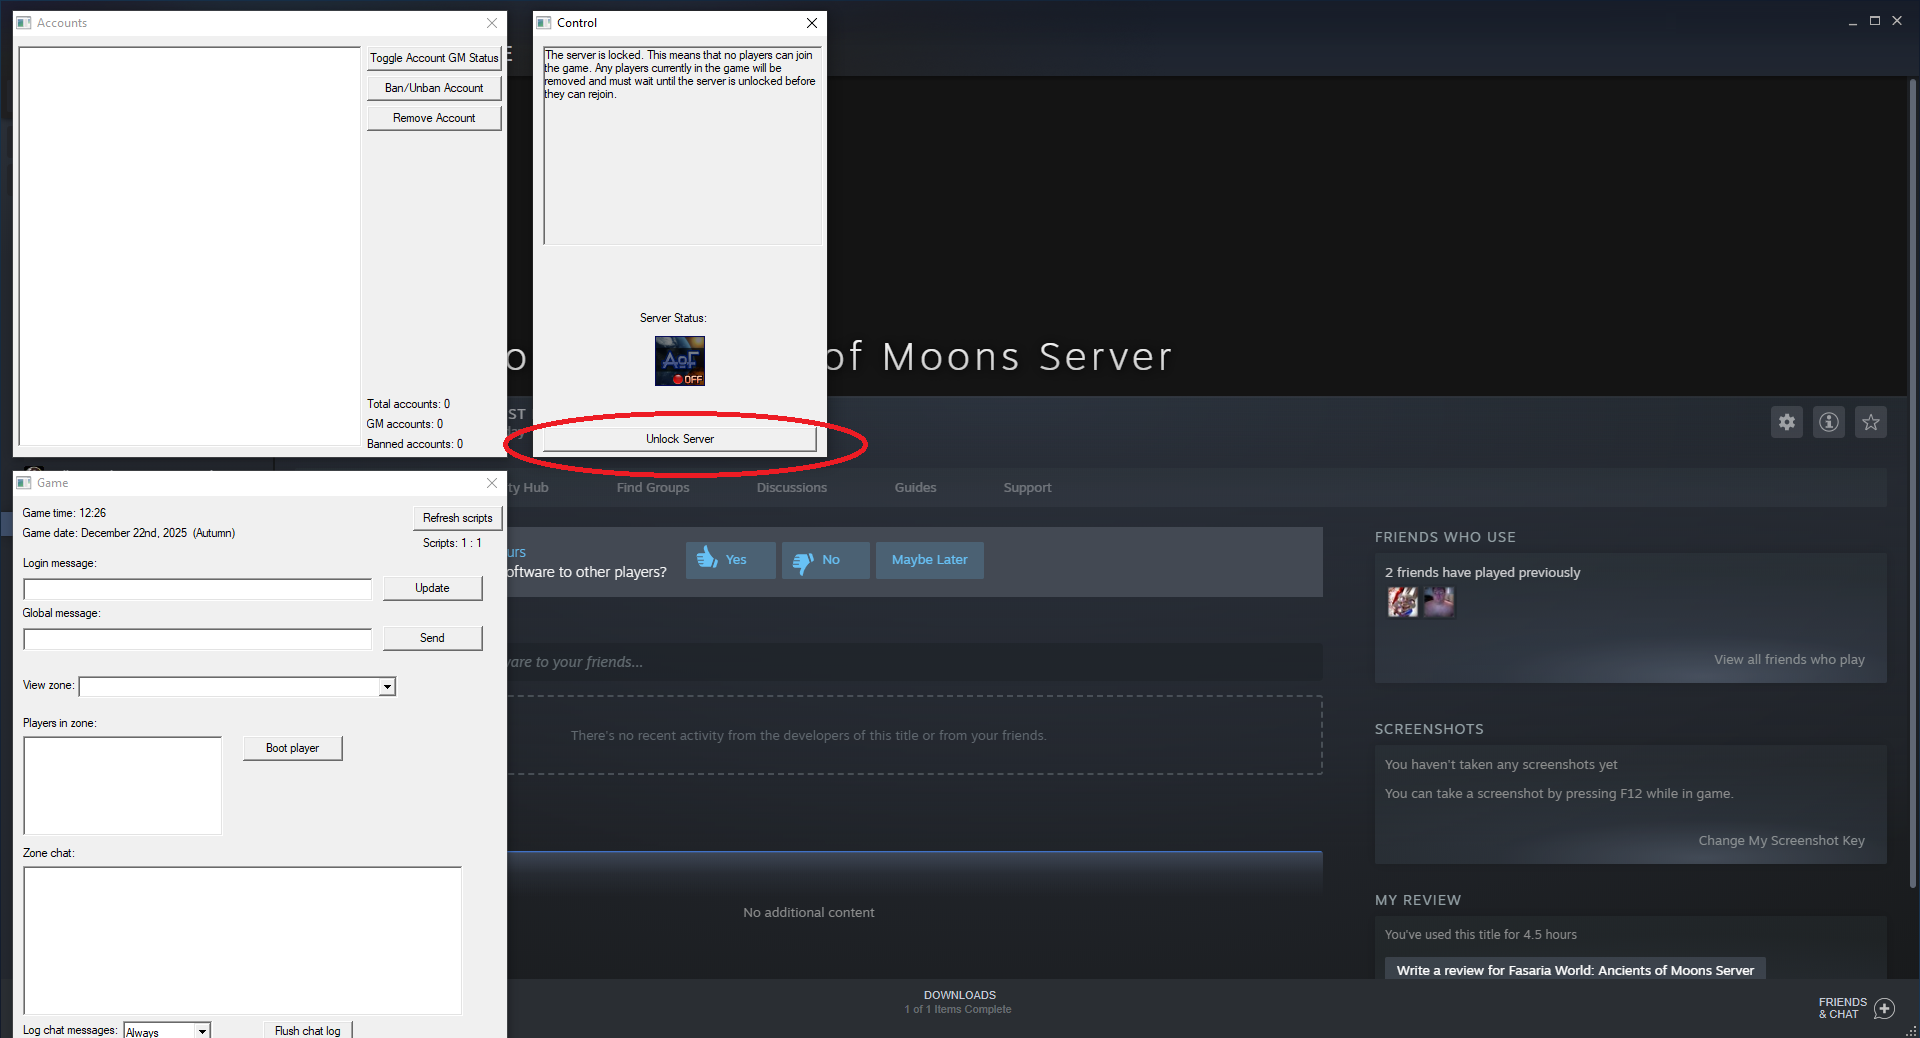Screen dimensions: 1920x1038
Task: Click the thumbs down No recommendation
Action: (x=825, y=560)
